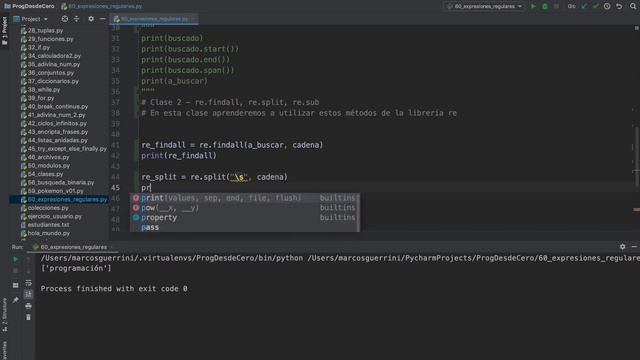
Task: Update project with the blue Git arrow
Action: (x=584, y=7)
